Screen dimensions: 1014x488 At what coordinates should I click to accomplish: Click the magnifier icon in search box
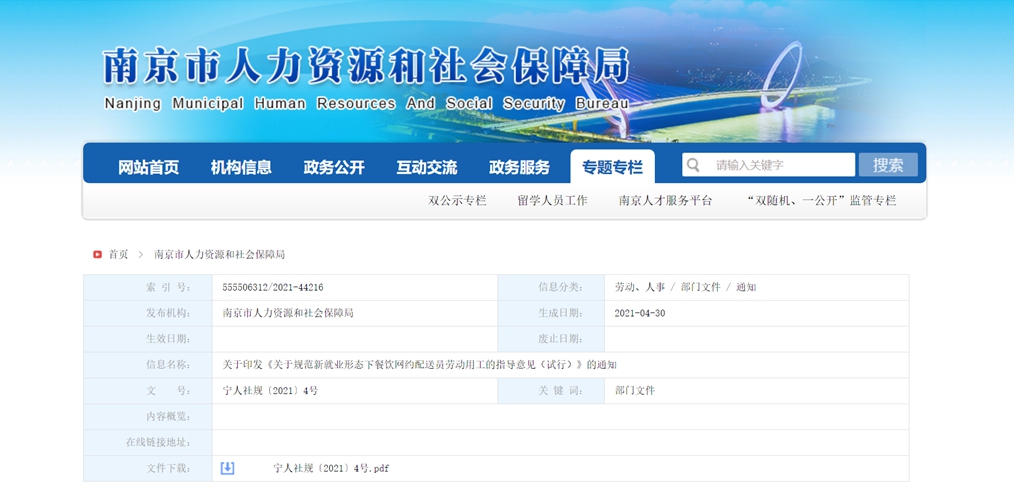click(x=693, y=165)
